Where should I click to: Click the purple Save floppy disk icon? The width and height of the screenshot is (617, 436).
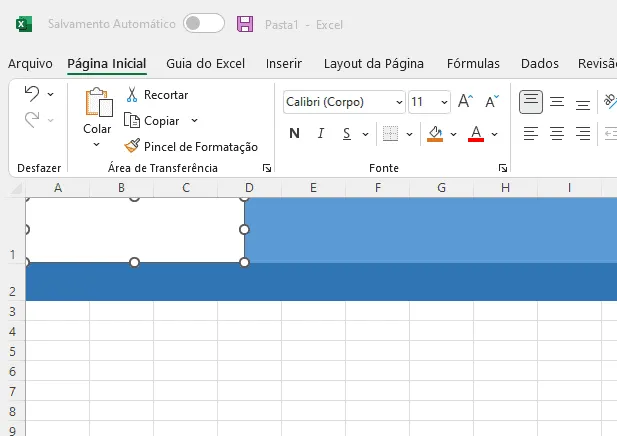(x=245, y=24)
